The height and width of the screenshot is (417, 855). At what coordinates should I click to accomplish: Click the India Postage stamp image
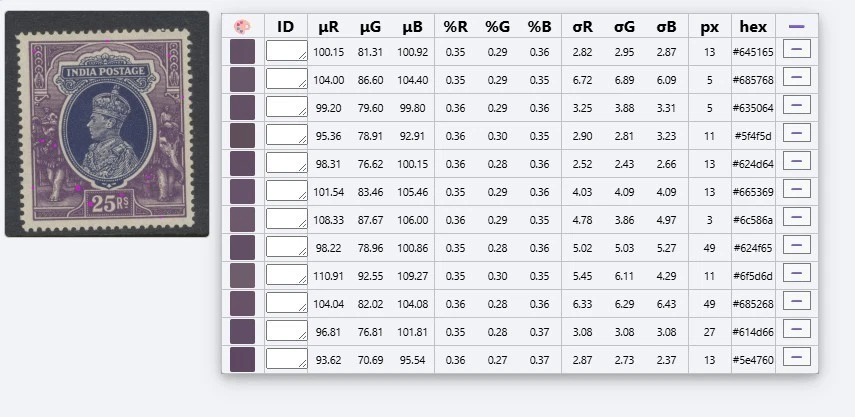point(107,124)
